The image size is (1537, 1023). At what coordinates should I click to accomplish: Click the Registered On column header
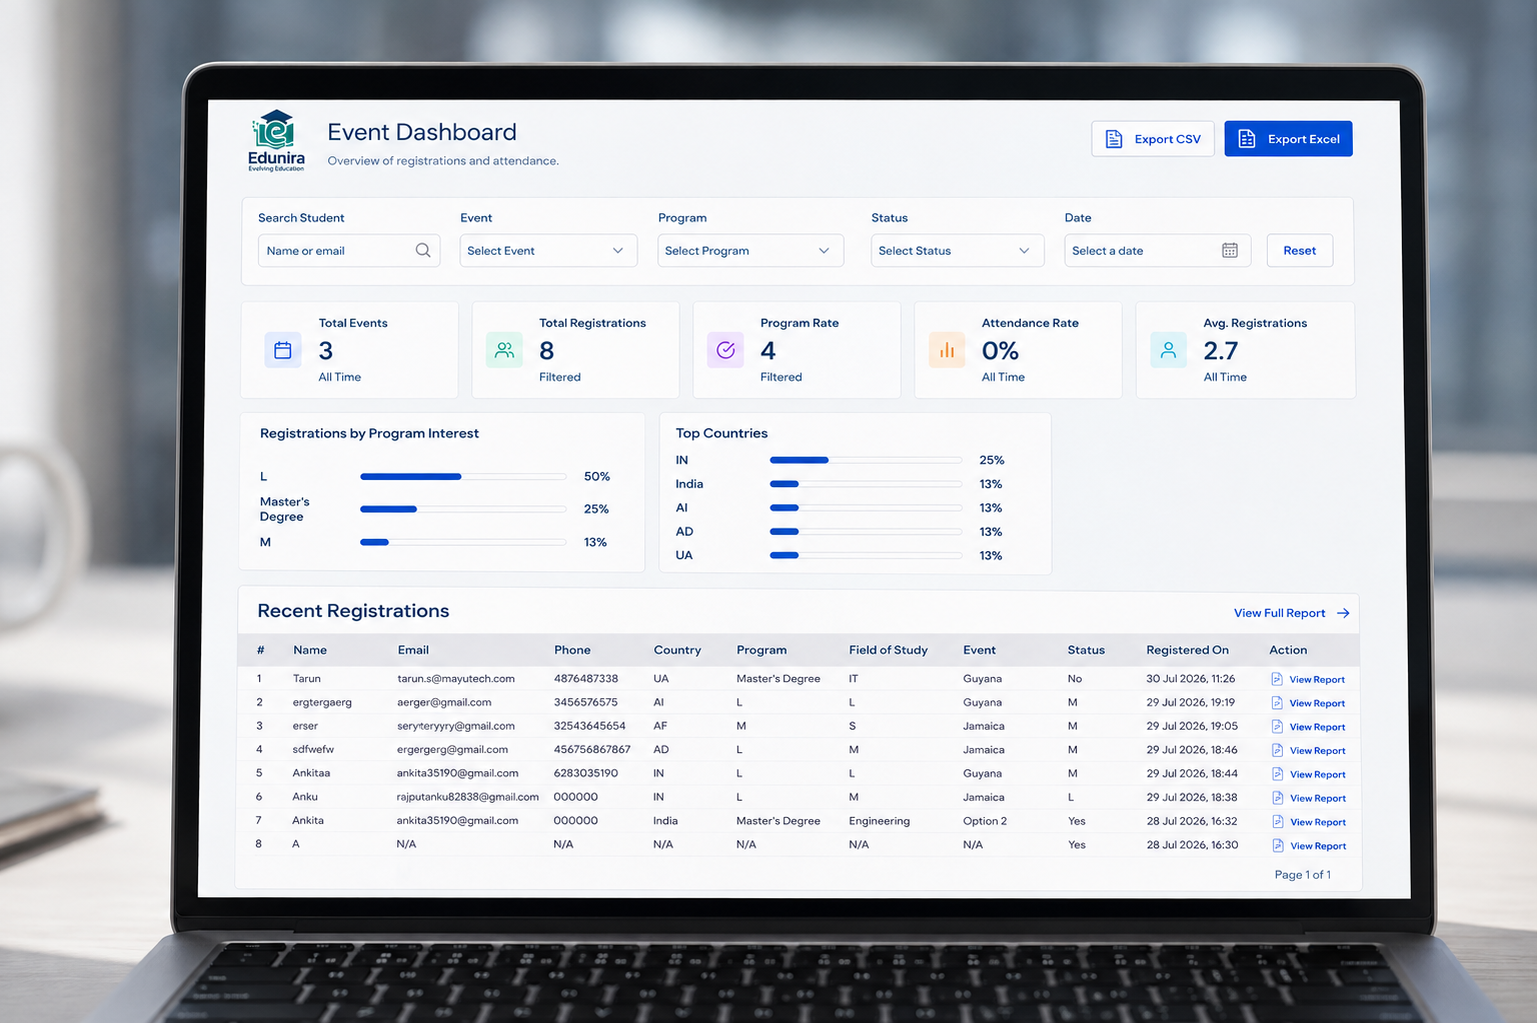point(1187,650)
